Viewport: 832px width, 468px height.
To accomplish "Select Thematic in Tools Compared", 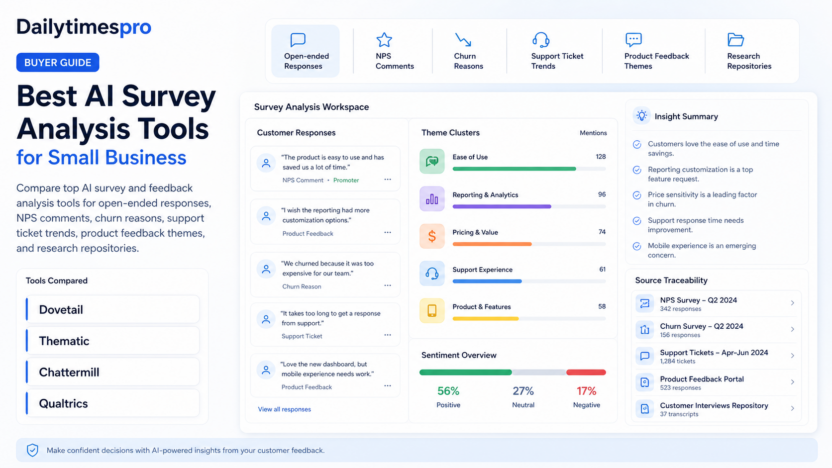I will click(x=112, y=341).
